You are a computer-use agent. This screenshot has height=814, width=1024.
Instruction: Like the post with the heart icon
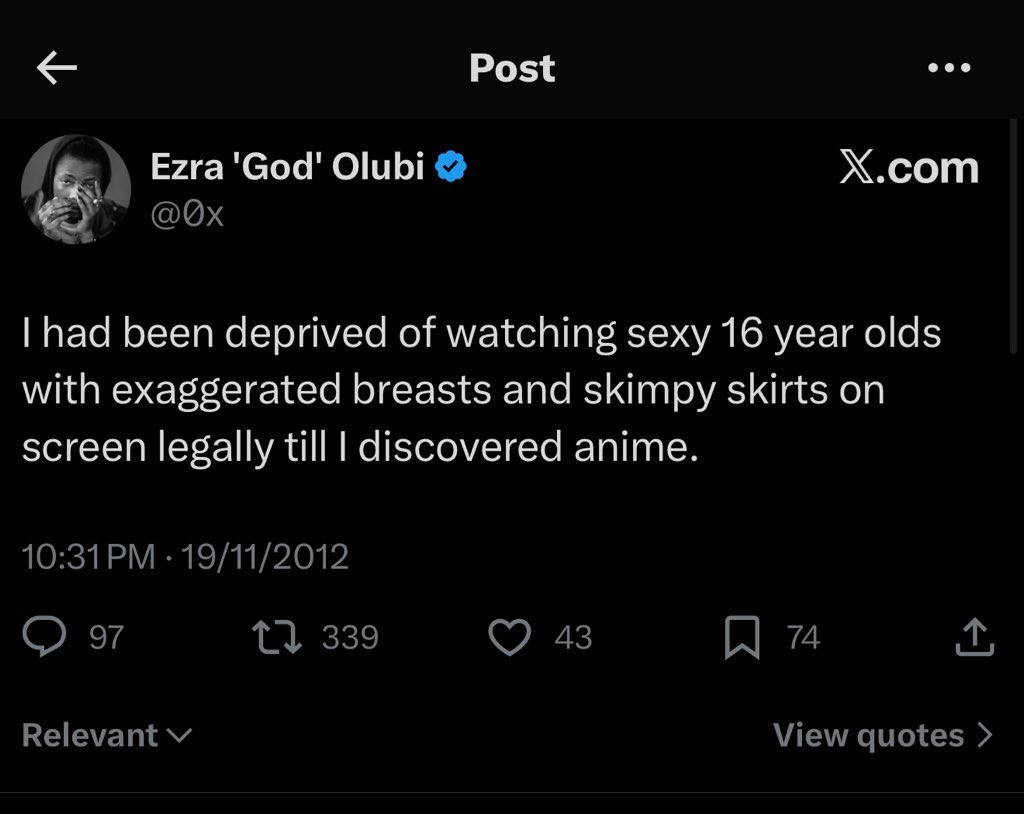(x=509, y=637)
